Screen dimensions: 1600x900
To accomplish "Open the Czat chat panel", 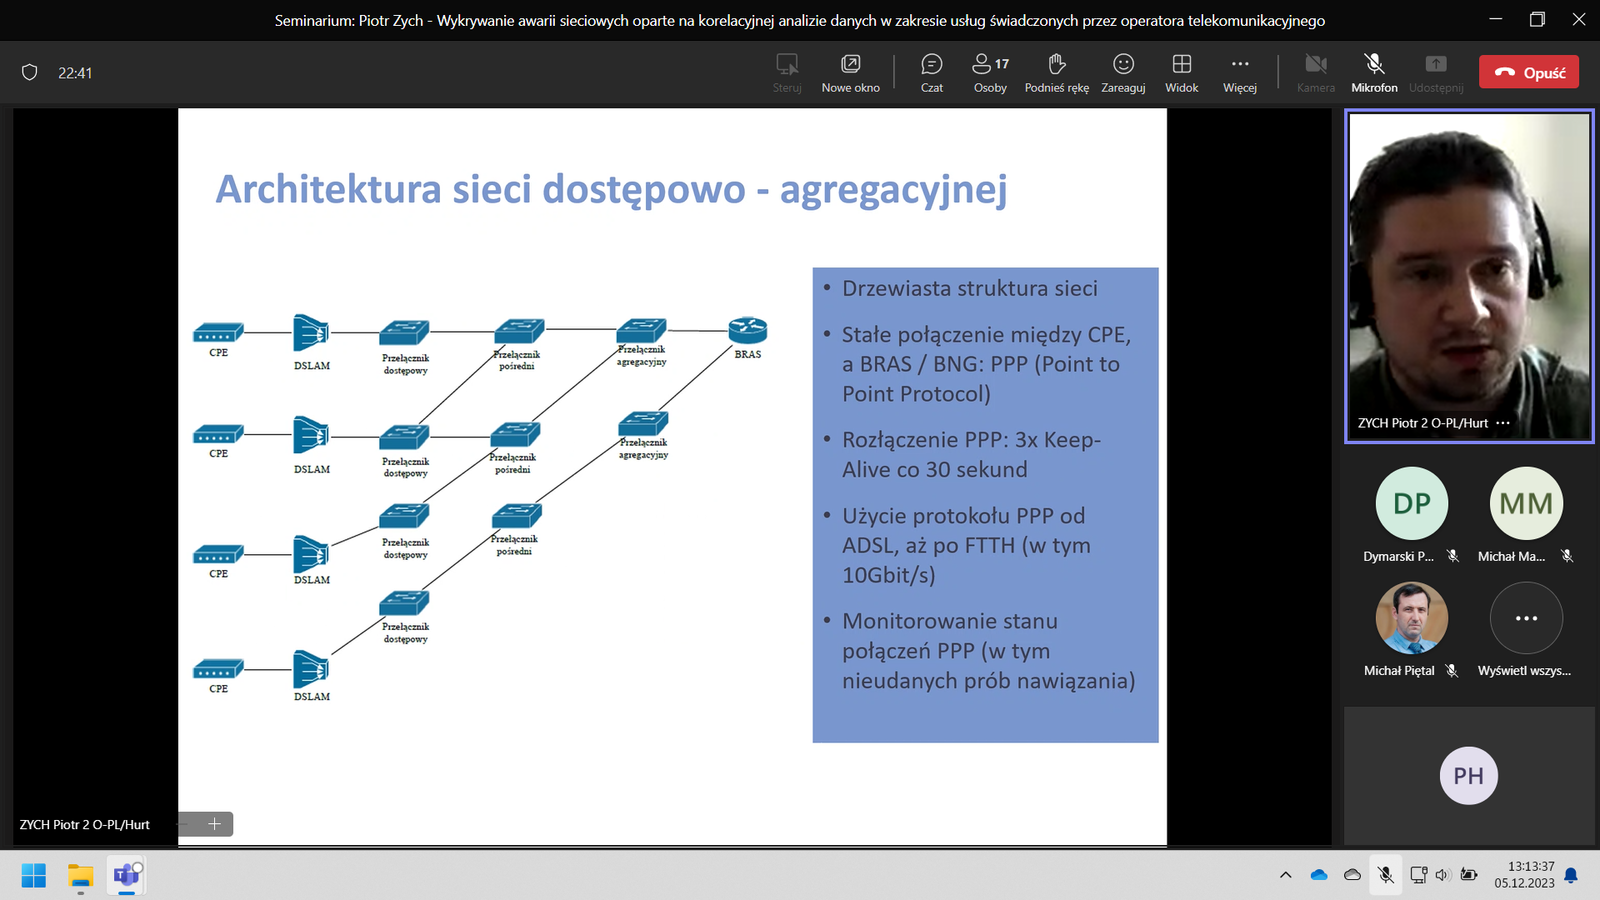I will click(931, 73).
